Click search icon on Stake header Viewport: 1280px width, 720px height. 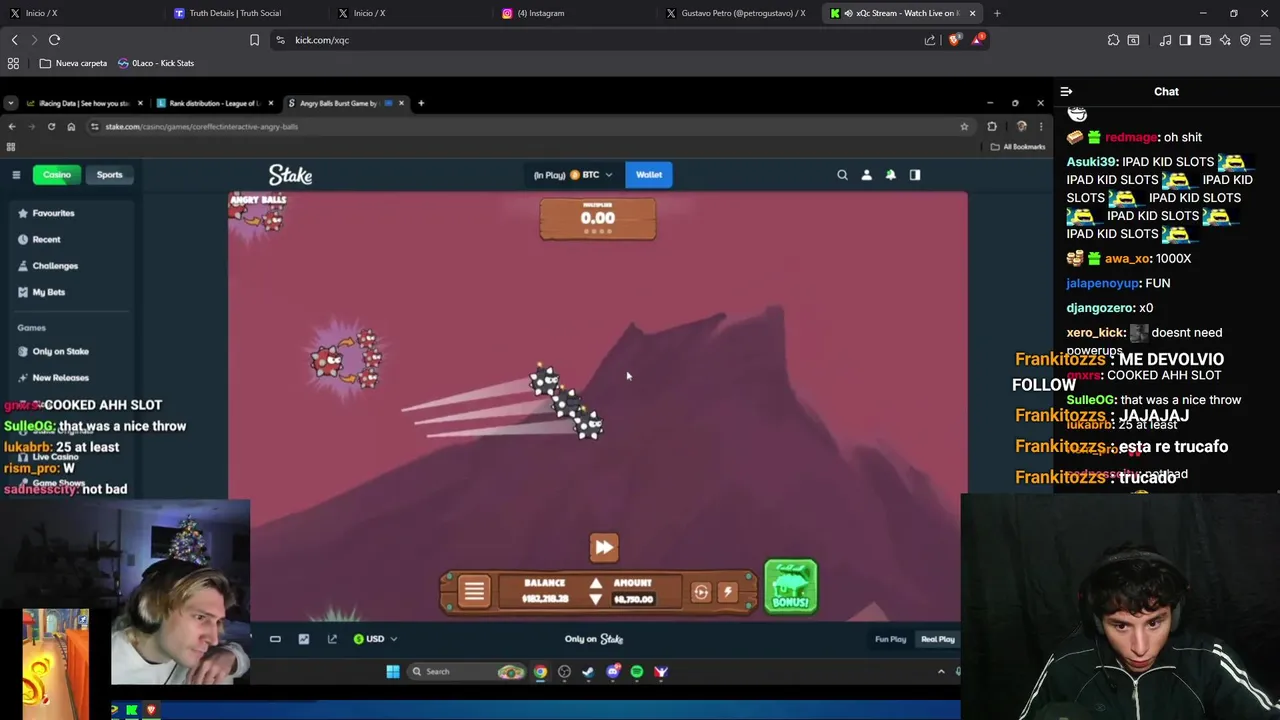pyautogui.click(x=842, y=175)
